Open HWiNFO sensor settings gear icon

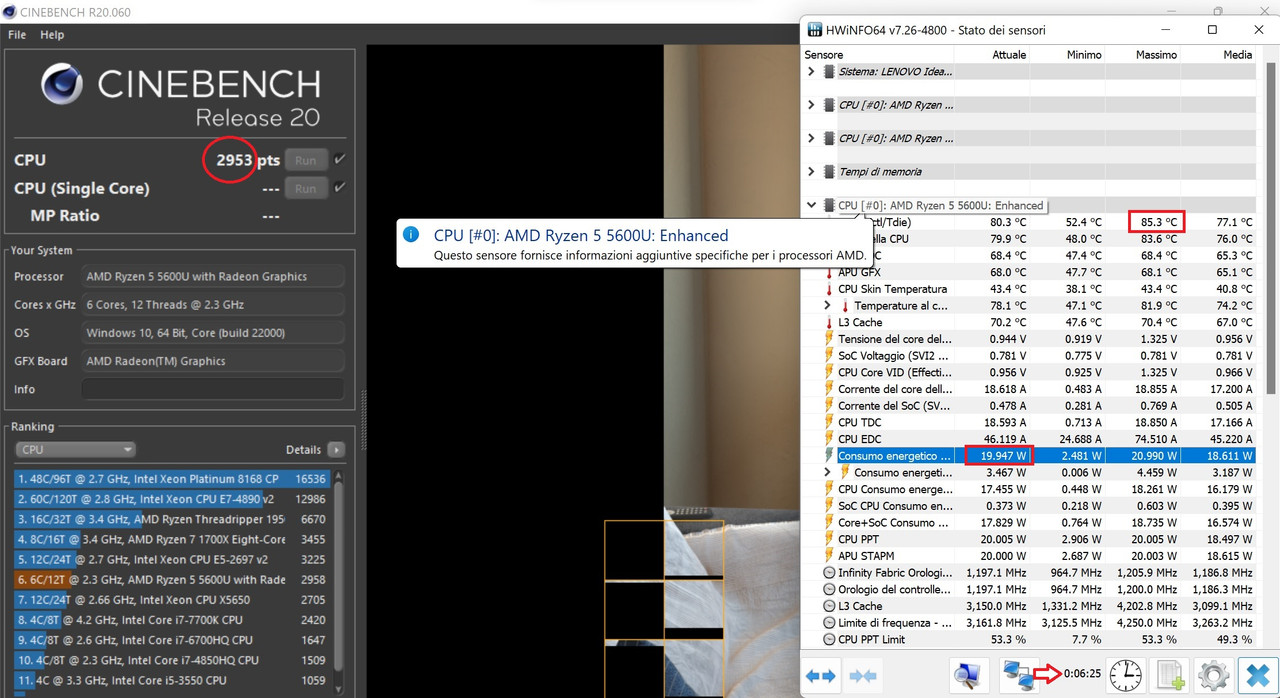(x=1214, y=675)
